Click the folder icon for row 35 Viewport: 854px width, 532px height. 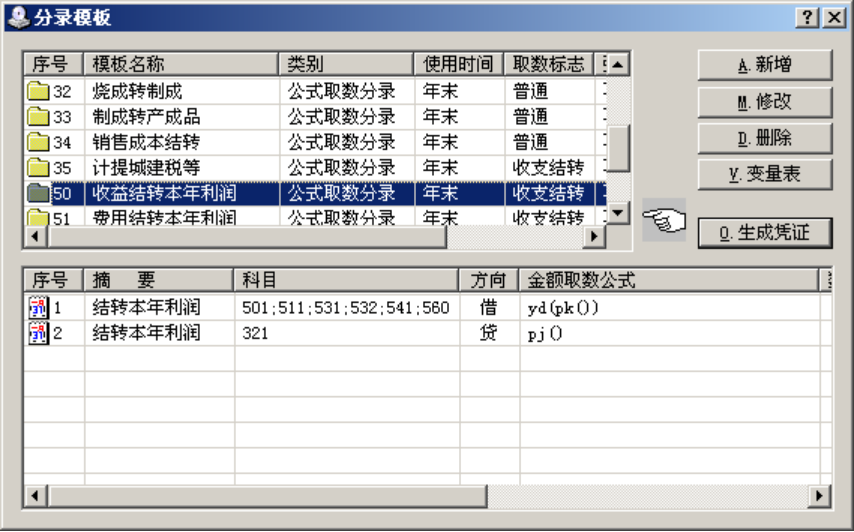coord(39,167)
